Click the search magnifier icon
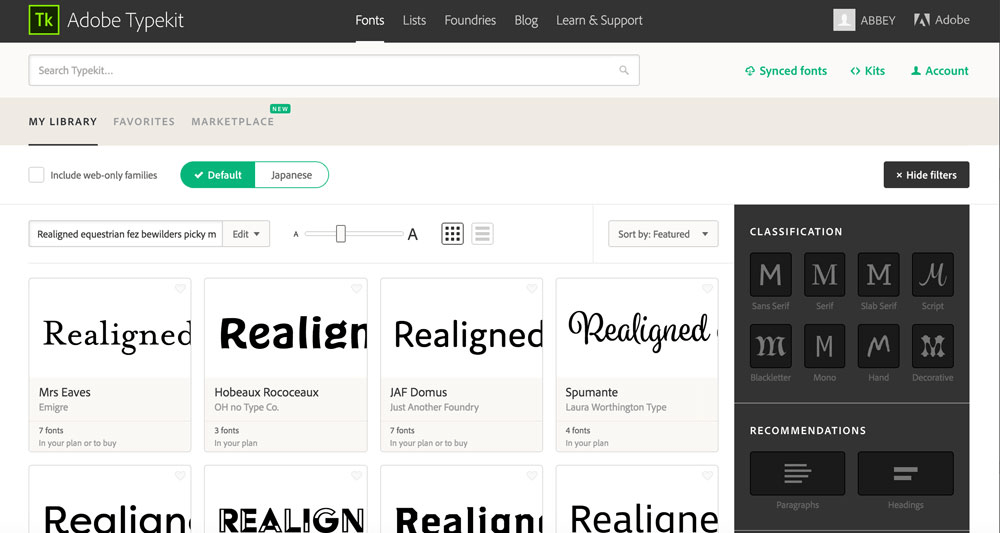 [624, 70]
